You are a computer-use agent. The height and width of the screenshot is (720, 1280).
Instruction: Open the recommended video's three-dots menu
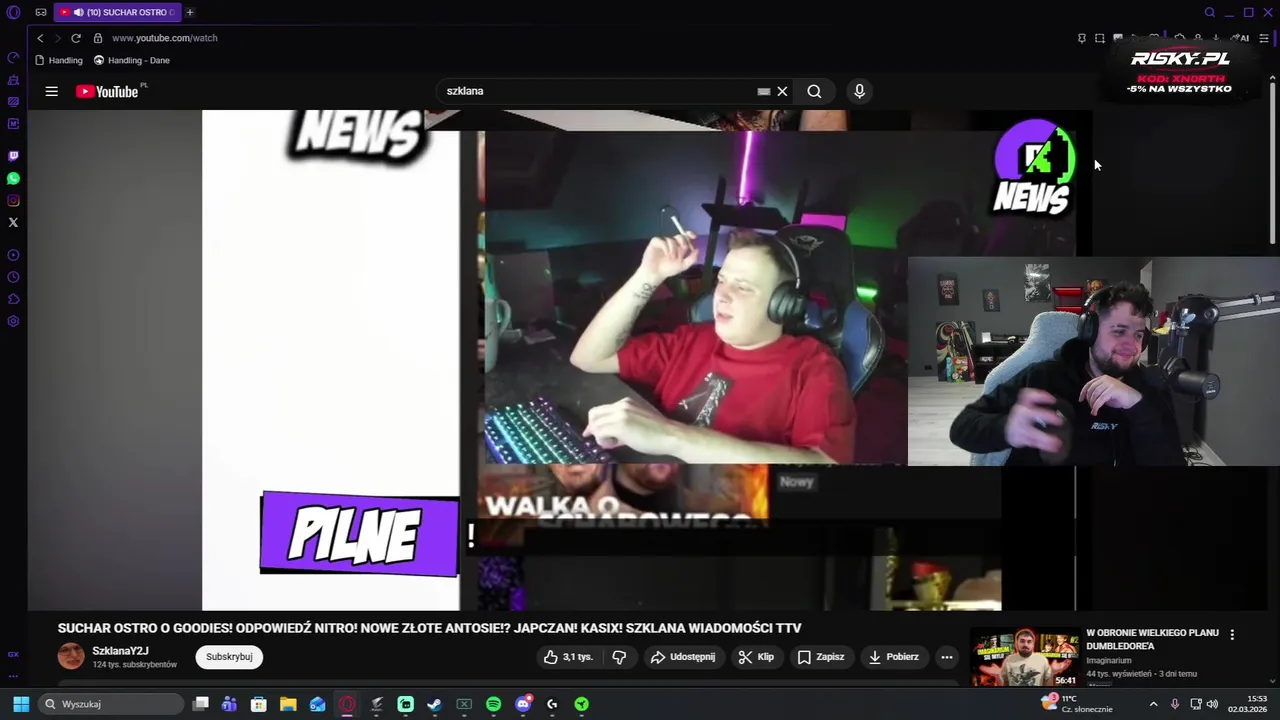point(1232,635)
